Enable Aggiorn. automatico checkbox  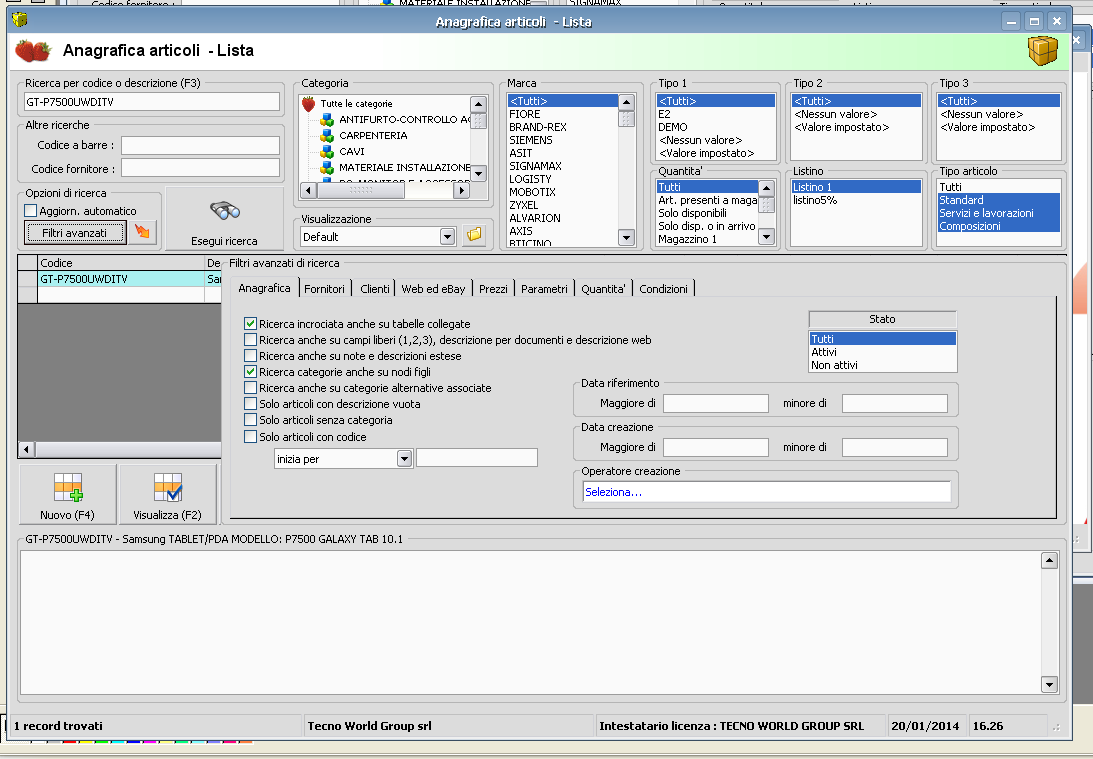(x=30, y=211)
